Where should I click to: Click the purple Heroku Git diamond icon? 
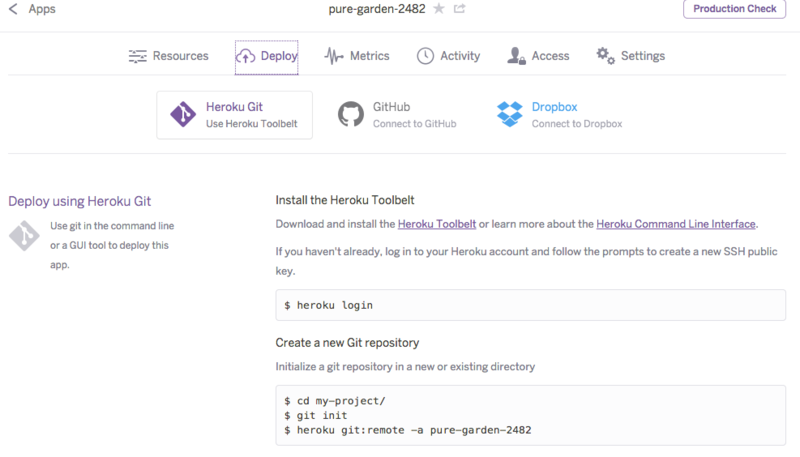(183, 114)
